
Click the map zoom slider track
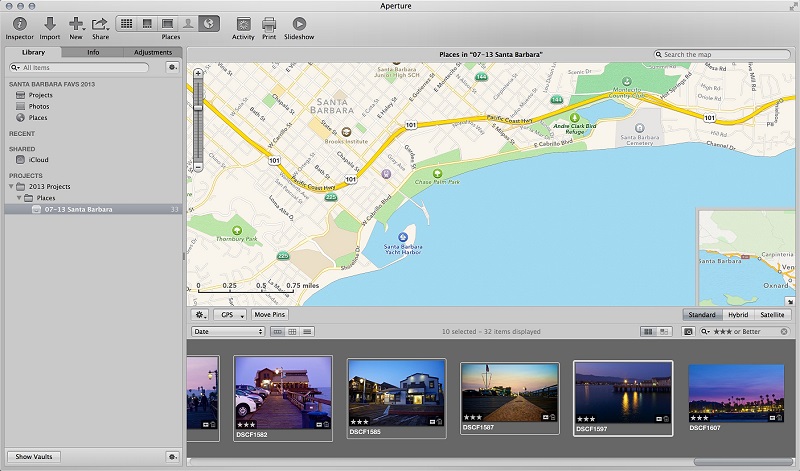click(x=198, y=120)
